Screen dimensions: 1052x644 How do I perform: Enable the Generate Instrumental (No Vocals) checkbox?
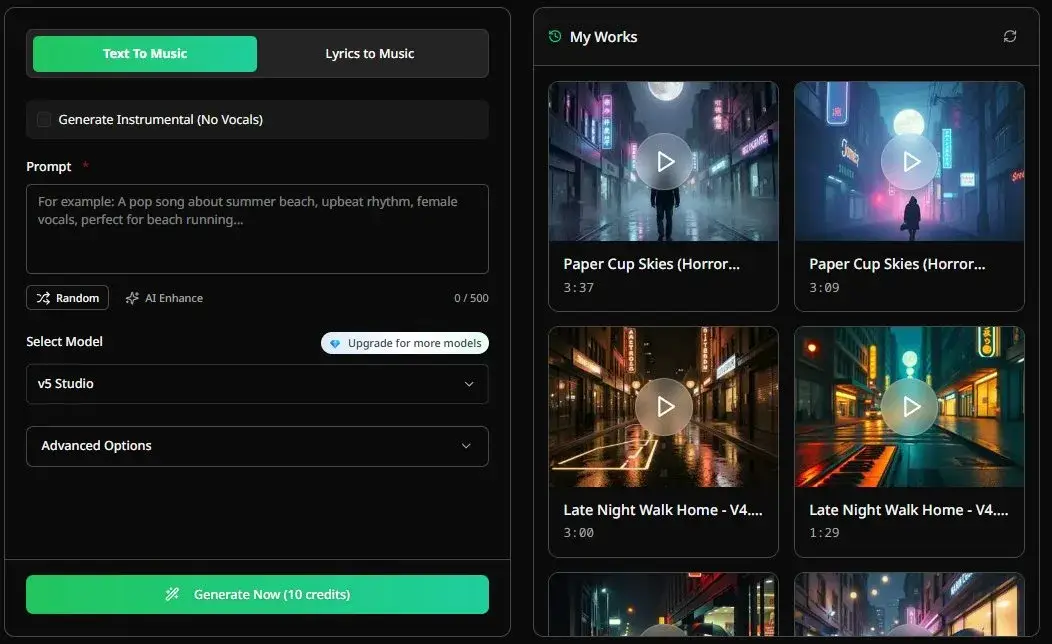(x=44, y=119)
